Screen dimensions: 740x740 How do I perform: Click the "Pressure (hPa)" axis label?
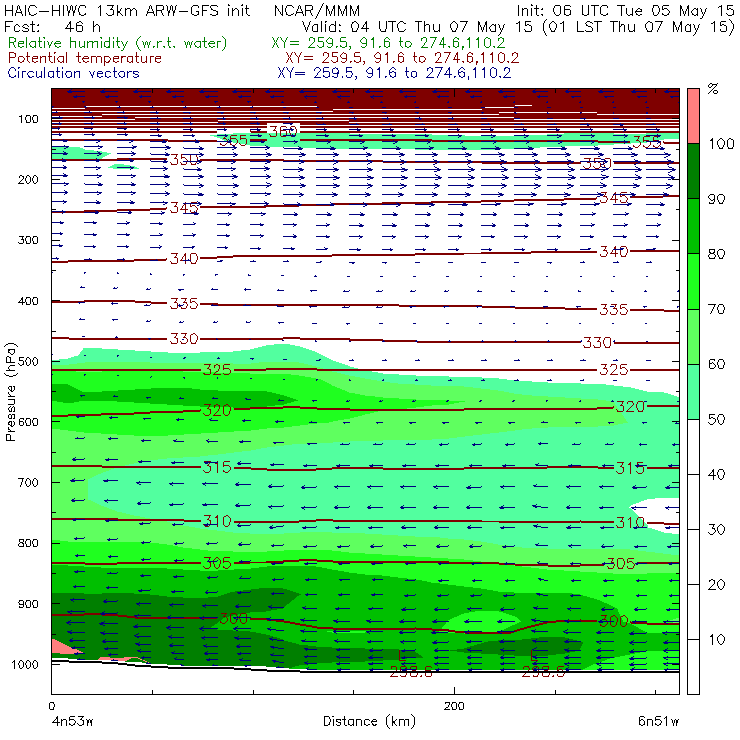click(11, 392)
